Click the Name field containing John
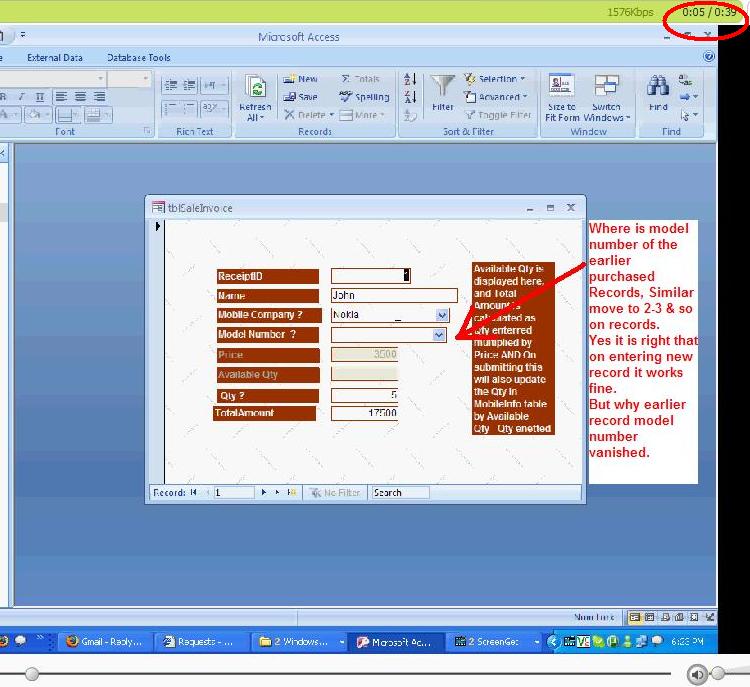Image resolution: width=750 pixels, height=687 pixels. [394, 295]
